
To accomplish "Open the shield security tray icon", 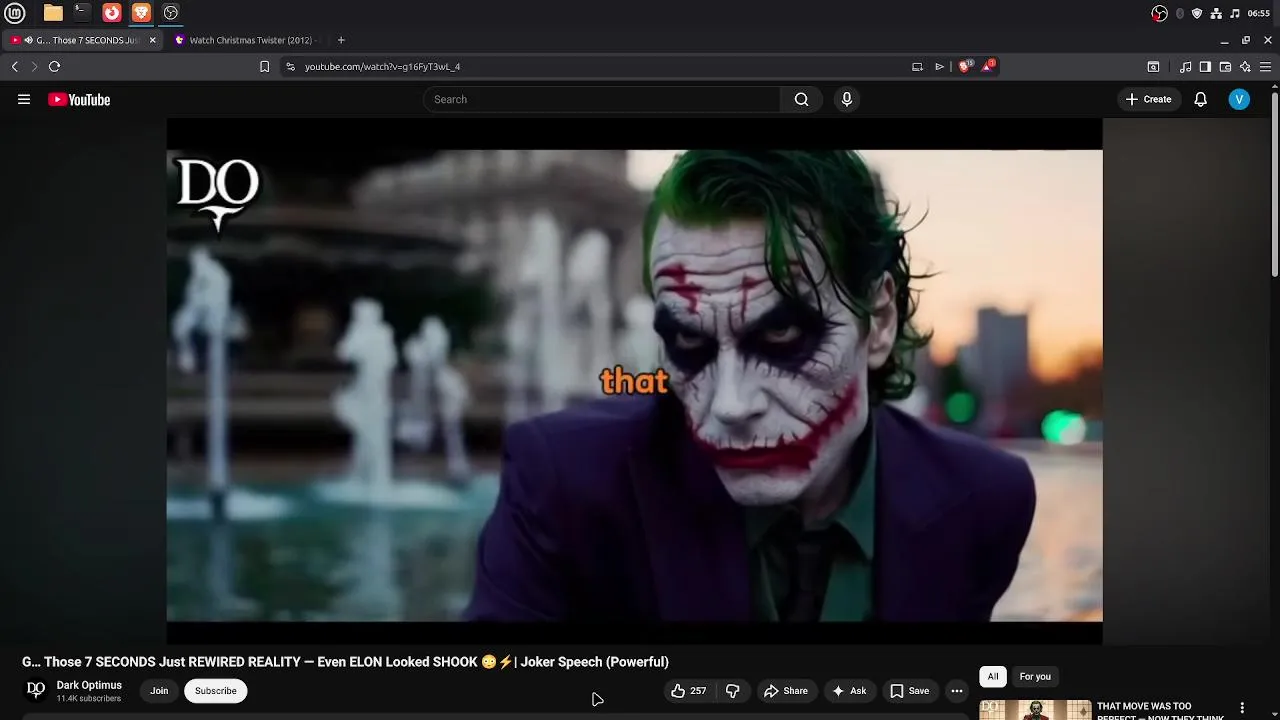I will click(1197, 13).
